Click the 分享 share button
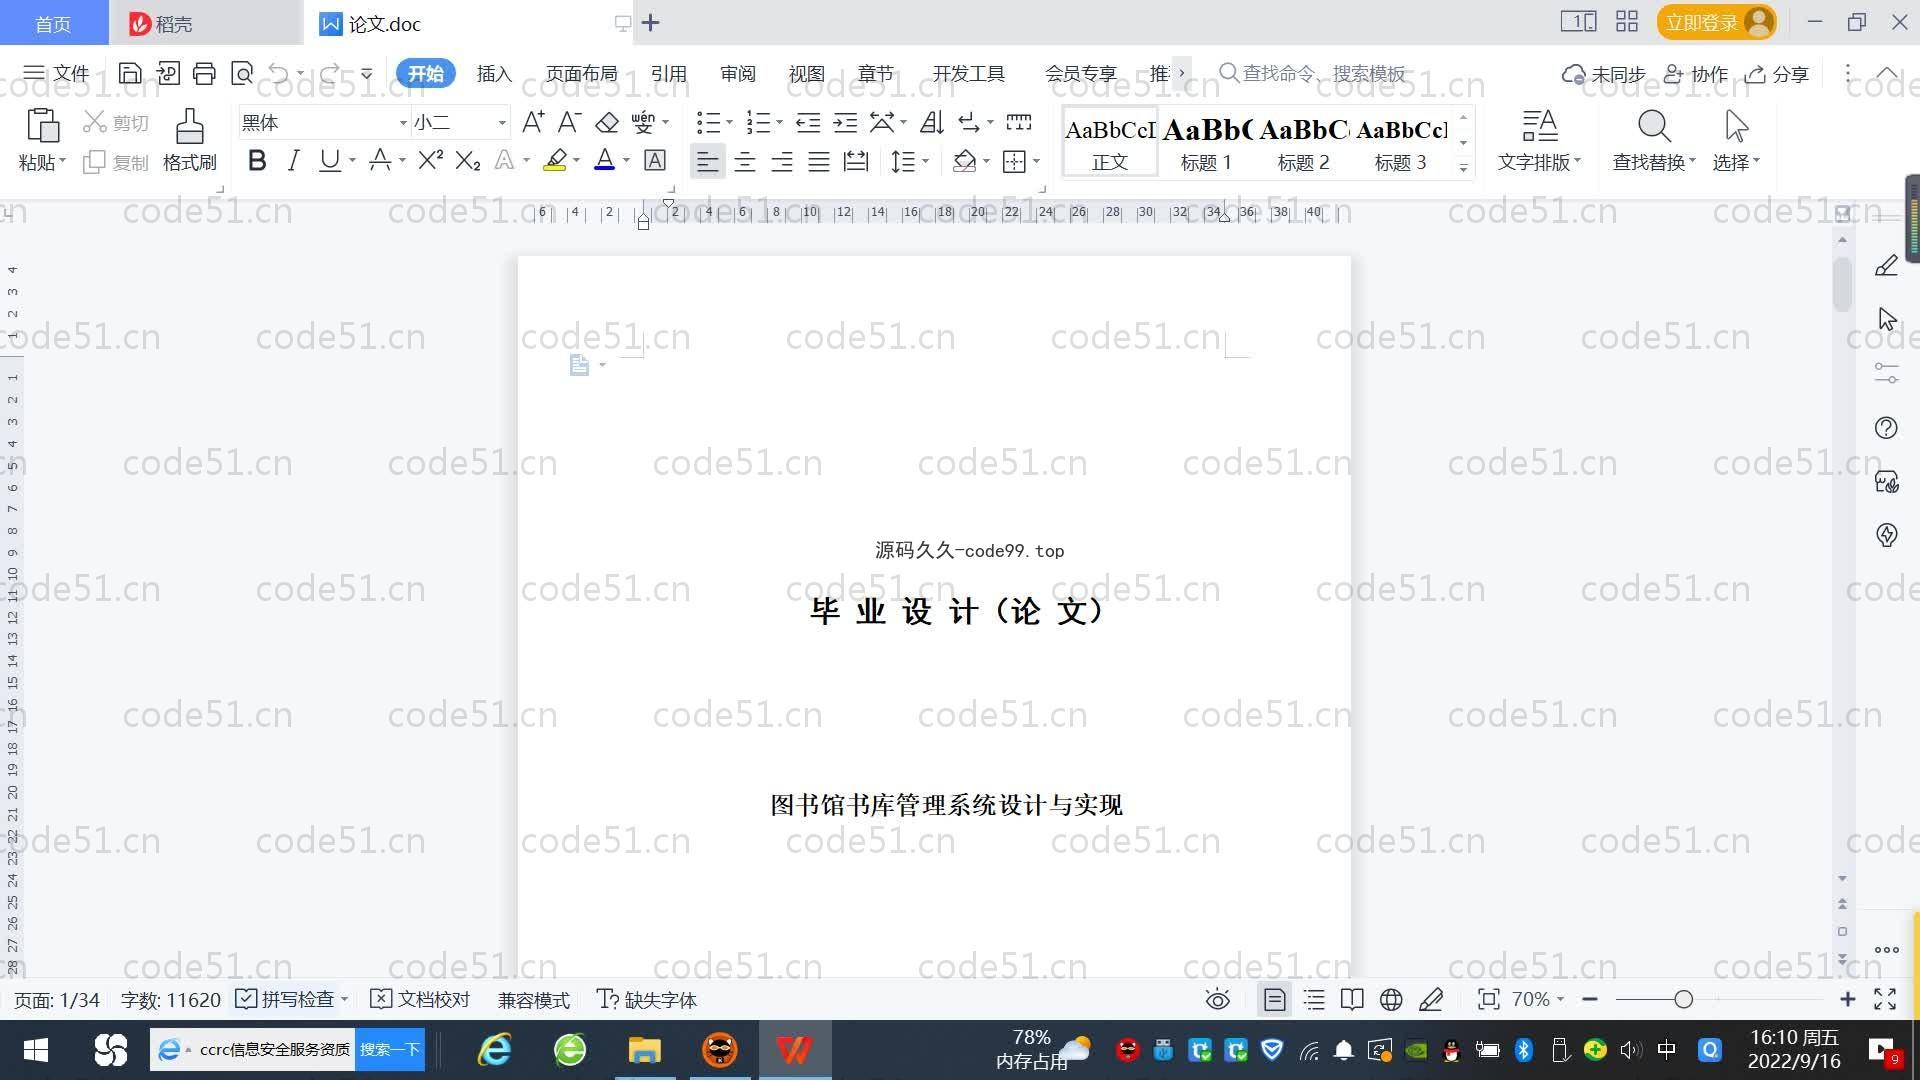Screen dimensions: 1920x1080 1777,74
